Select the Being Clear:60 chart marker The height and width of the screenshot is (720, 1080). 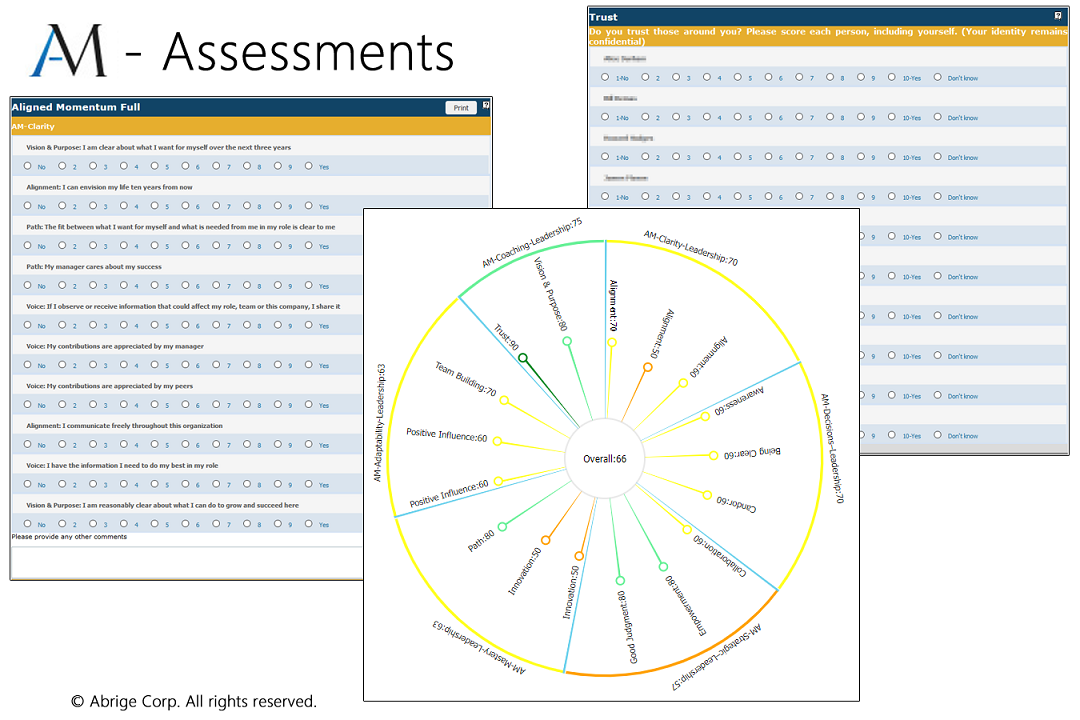714,455
